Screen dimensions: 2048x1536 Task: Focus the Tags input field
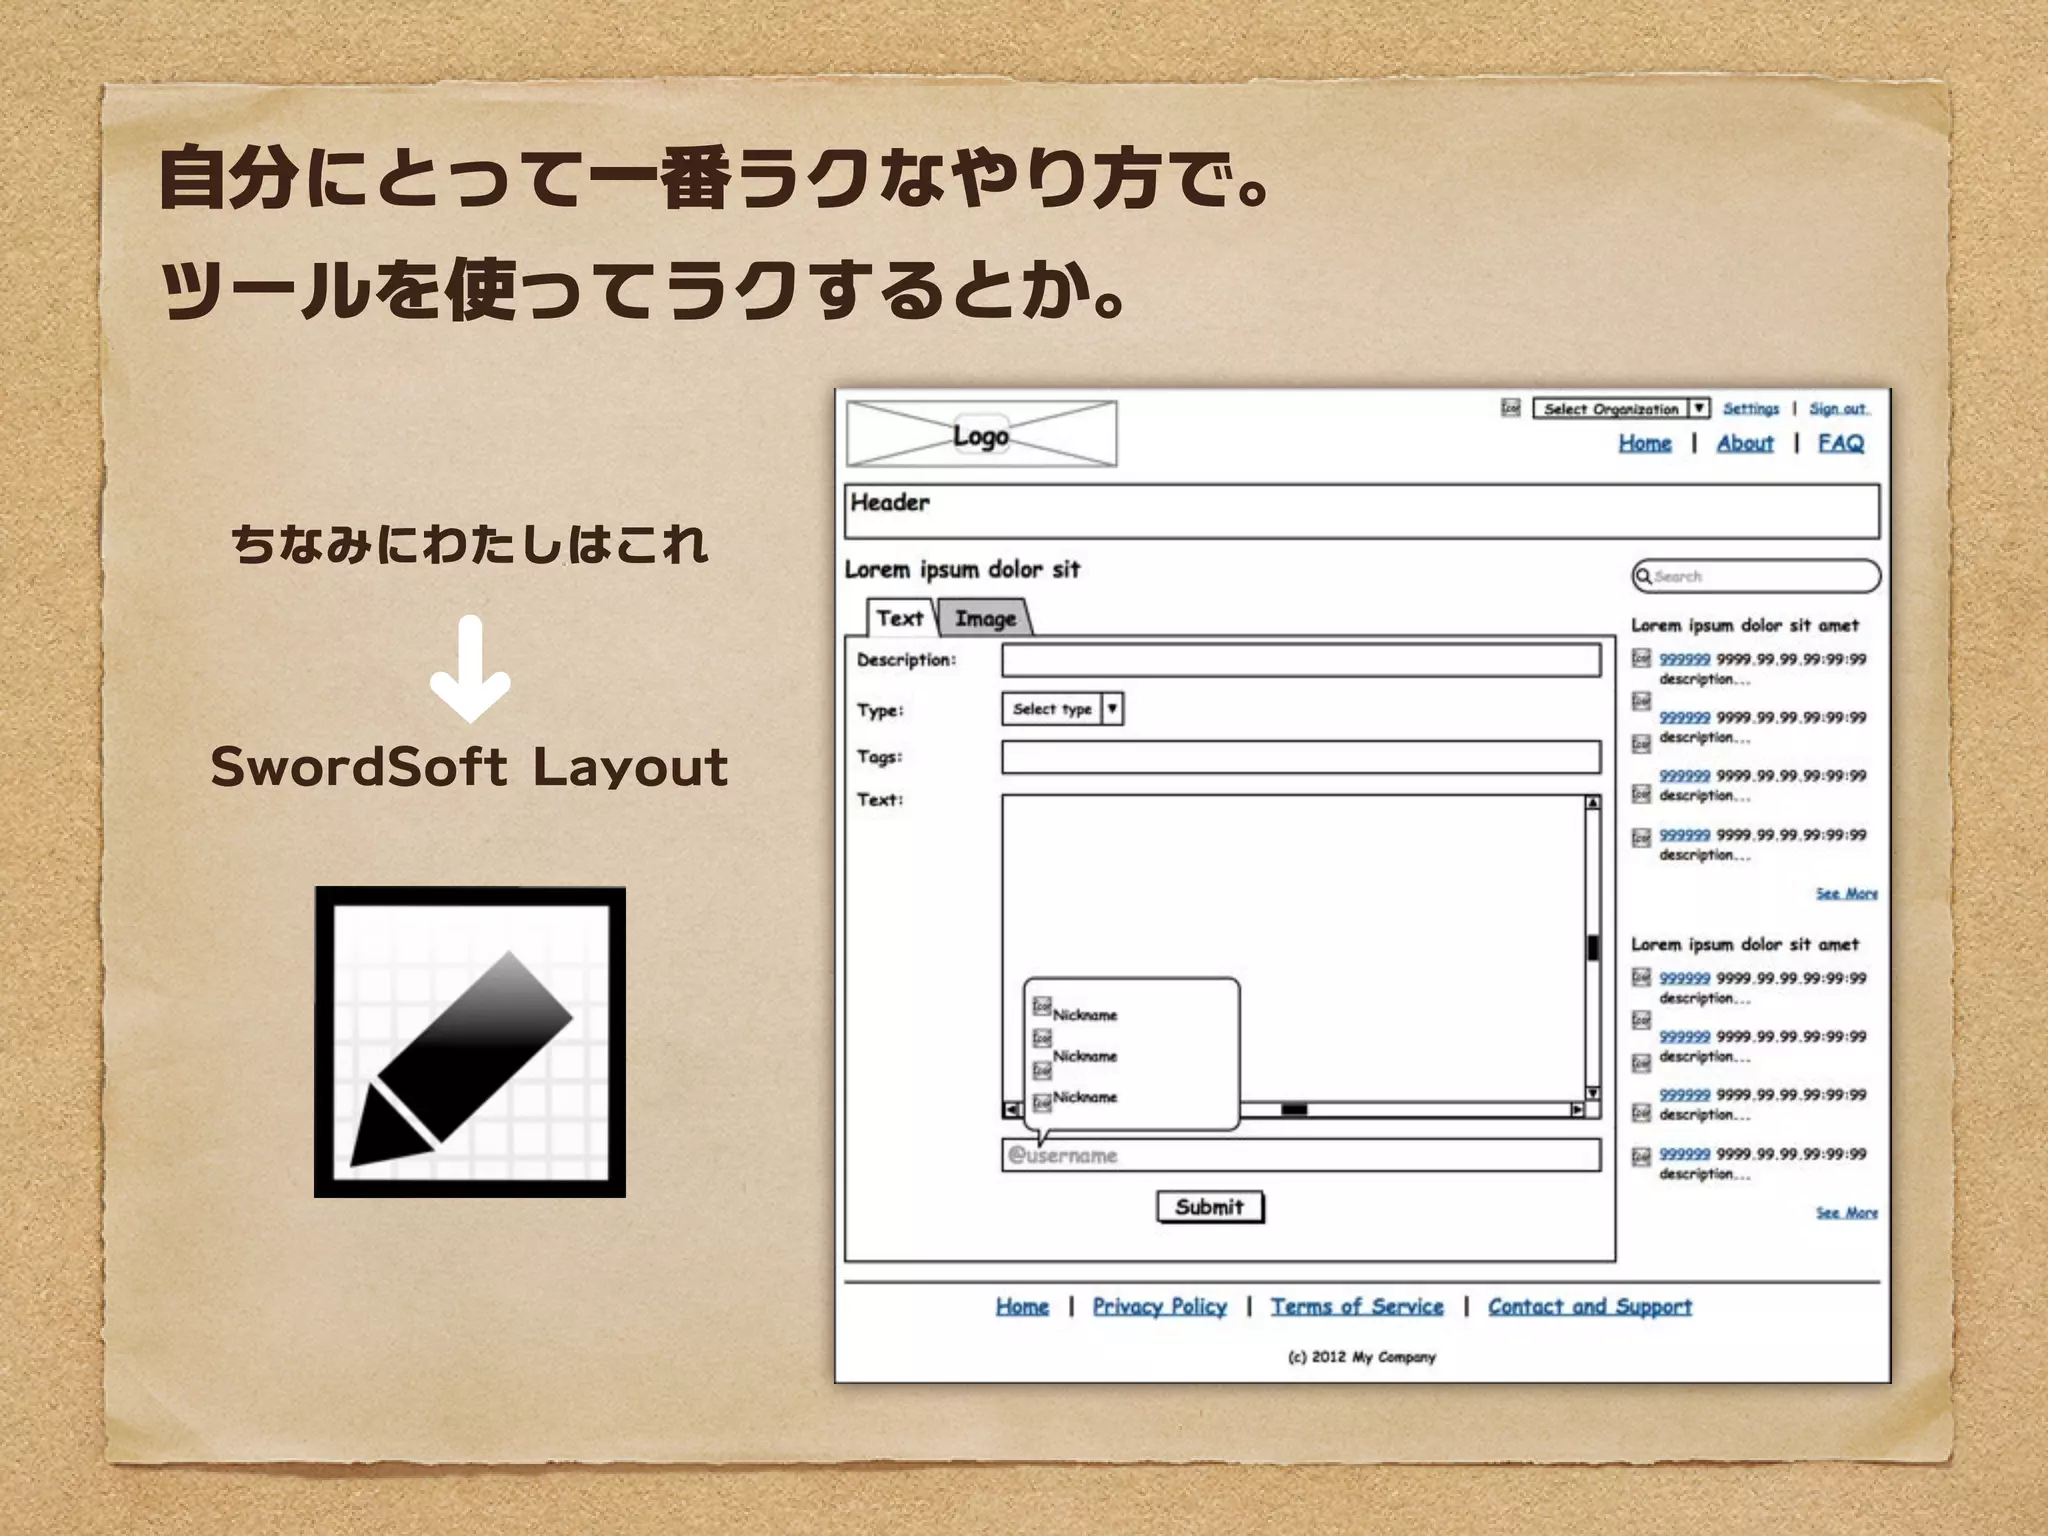(1301, 757)
